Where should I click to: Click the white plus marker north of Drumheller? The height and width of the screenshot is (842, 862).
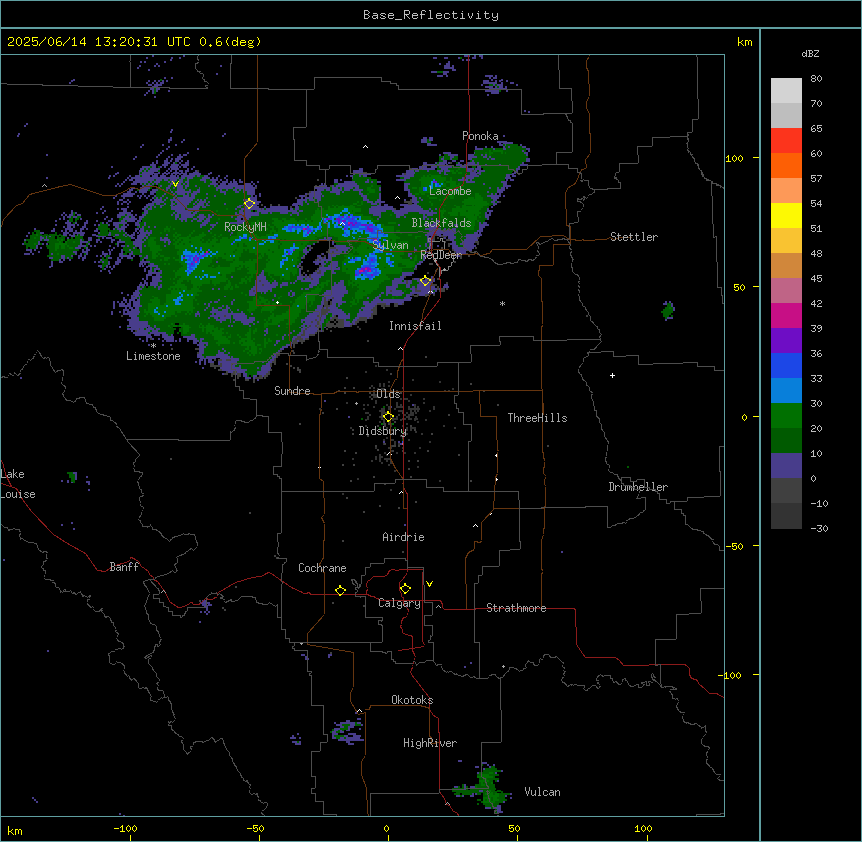click(x=612, y=375)
